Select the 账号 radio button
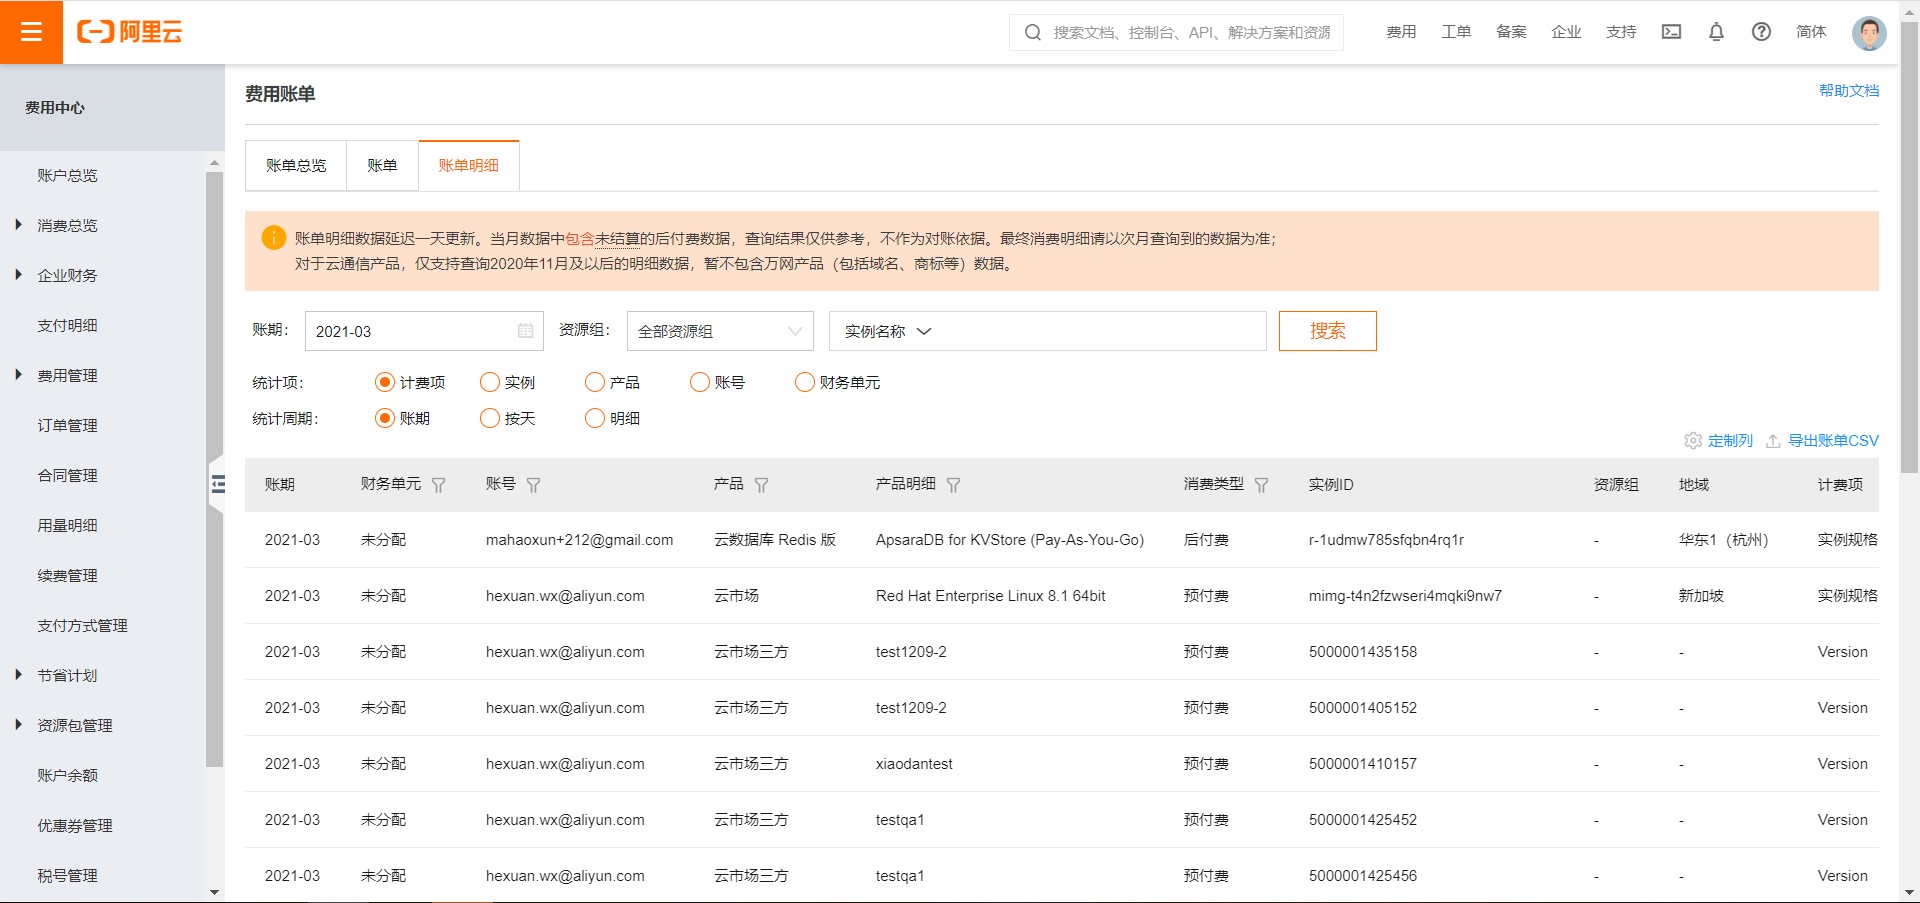This screenshot has height=903, width=1920. click(700, 382)
